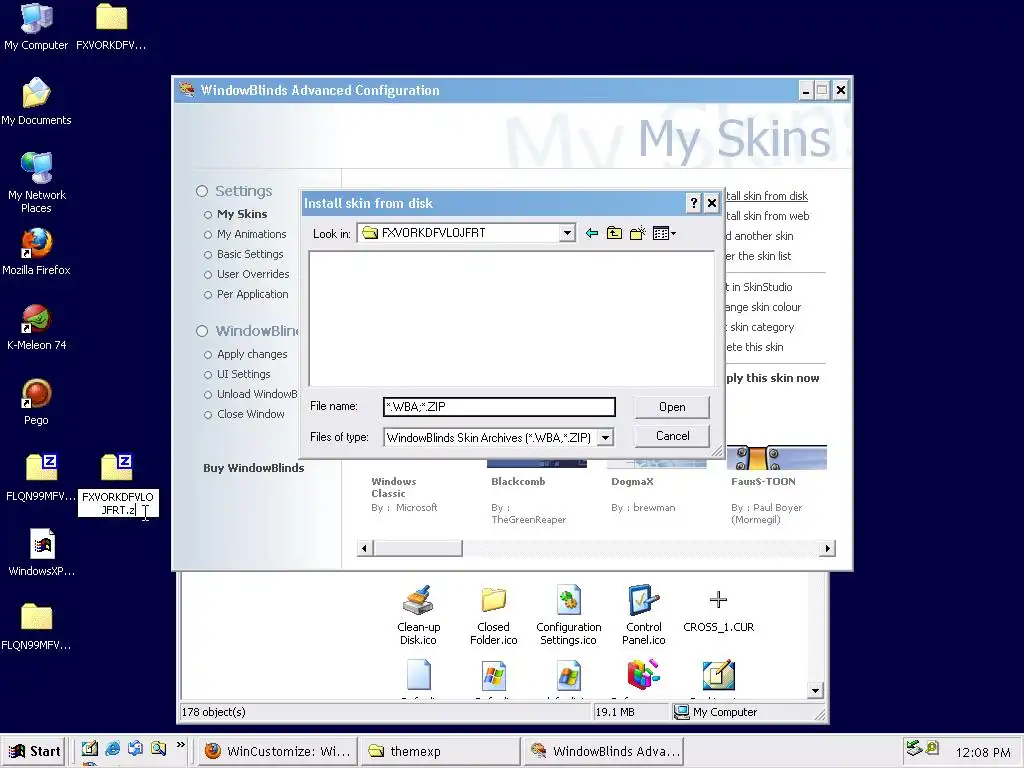Image resolution: width=1024 pixels, height=768 pixels.
Task: Expand the Files of type dropdown
Action: click(x=605, y=438)
